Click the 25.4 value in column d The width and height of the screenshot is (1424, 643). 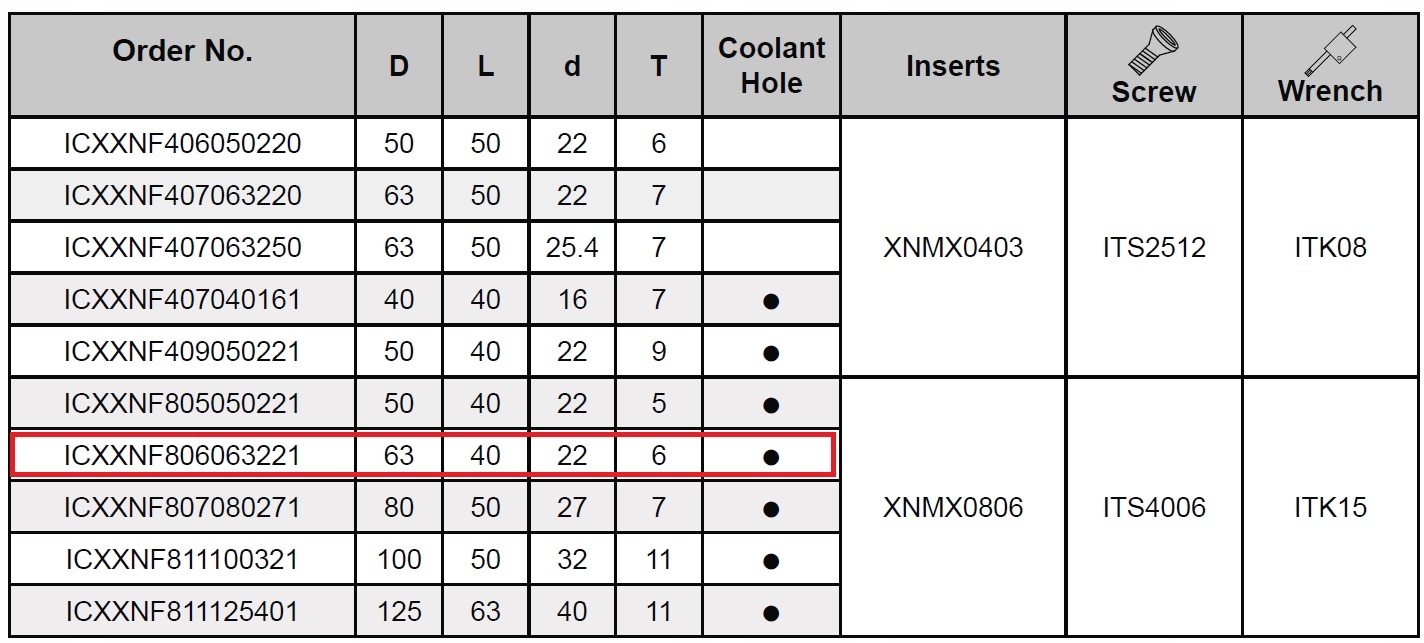pos(572,247)
